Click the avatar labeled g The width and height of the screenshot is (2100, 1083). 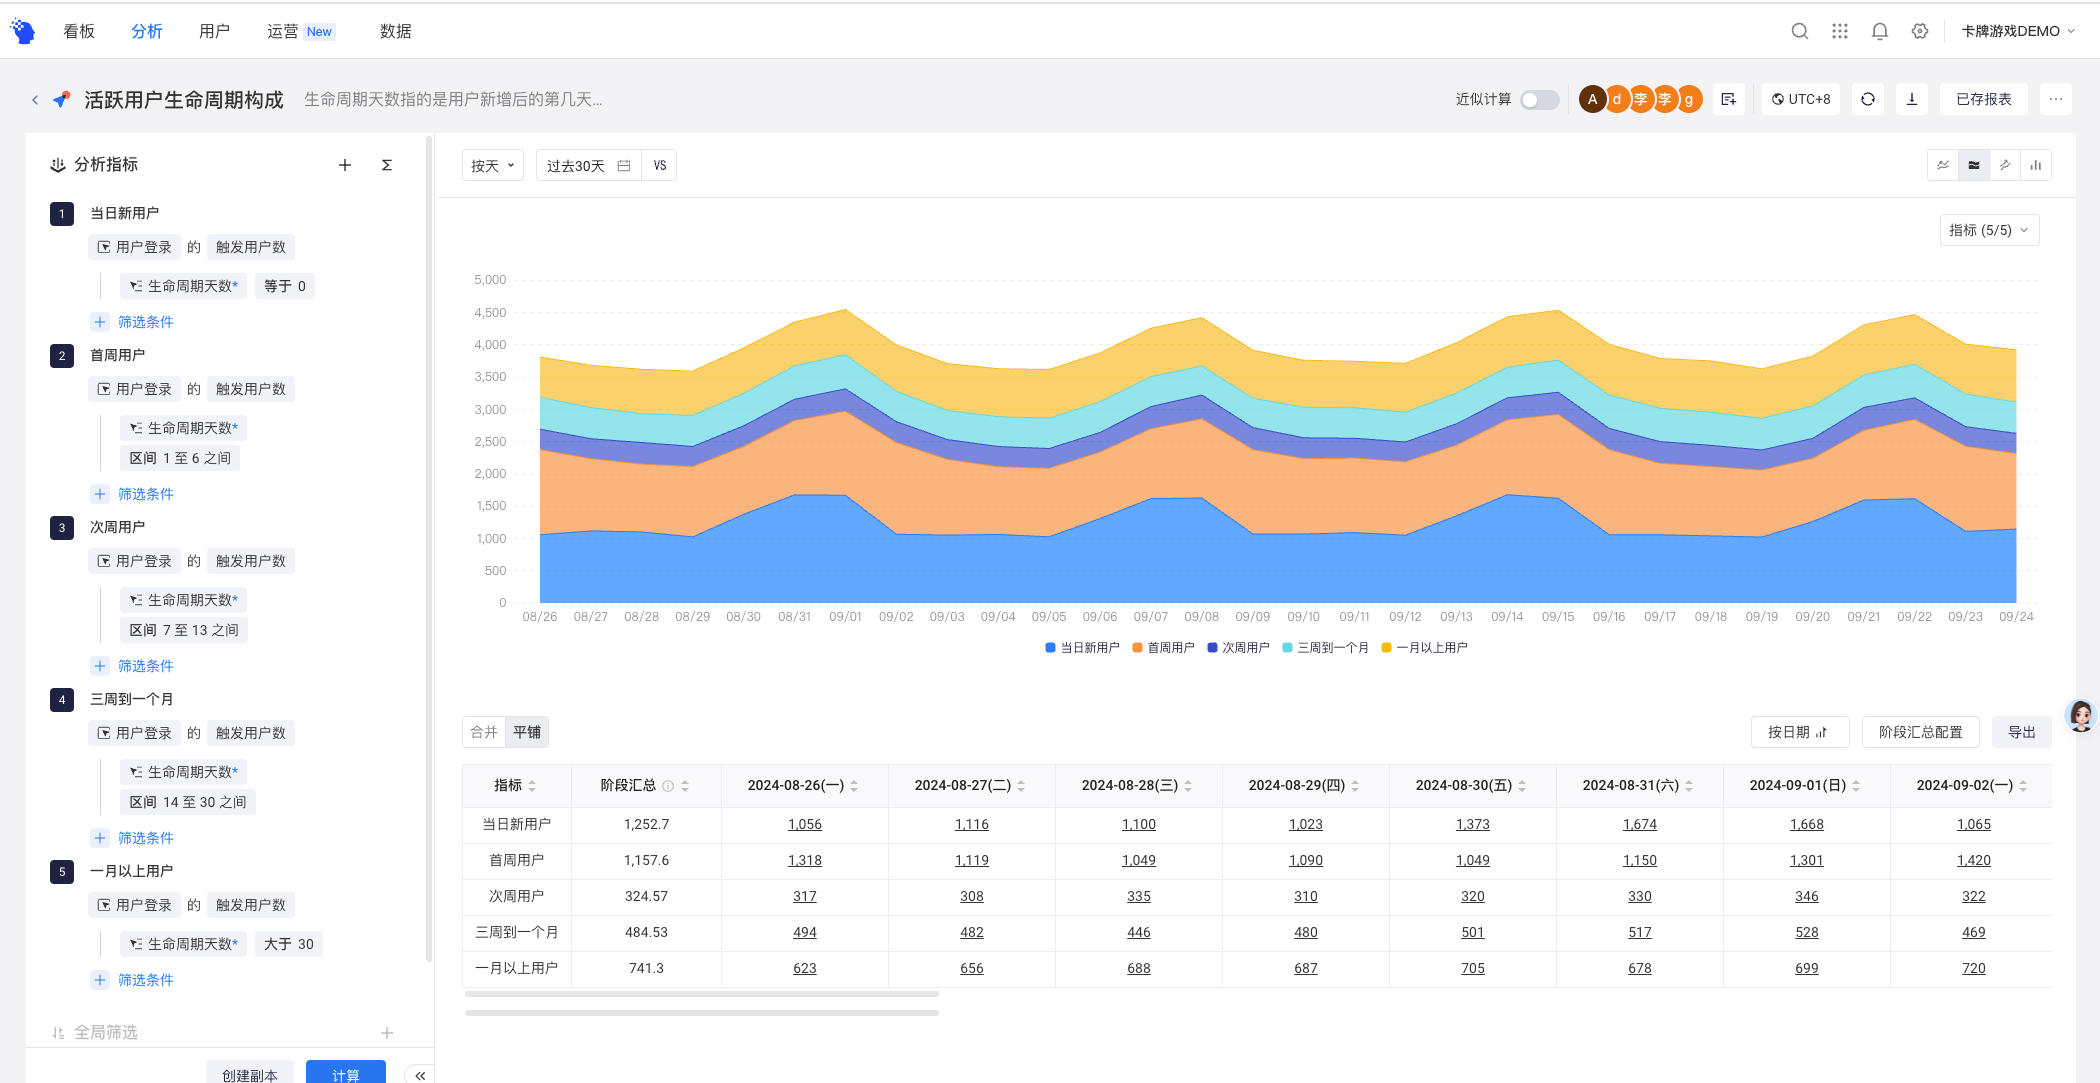point(1689,99)
